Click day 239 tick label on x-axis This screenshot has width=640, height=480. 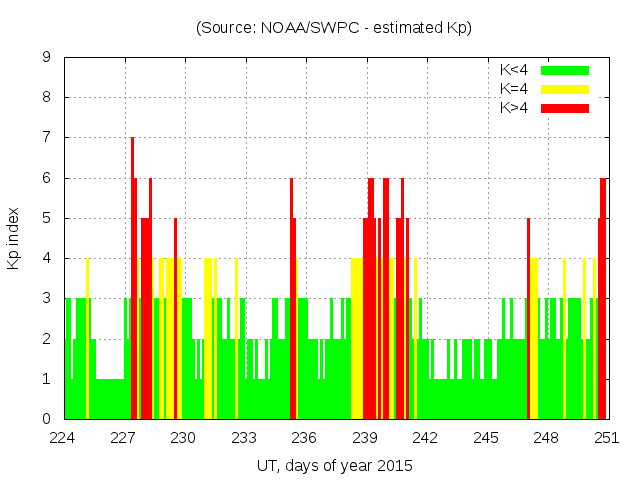[x=365, y=438]
